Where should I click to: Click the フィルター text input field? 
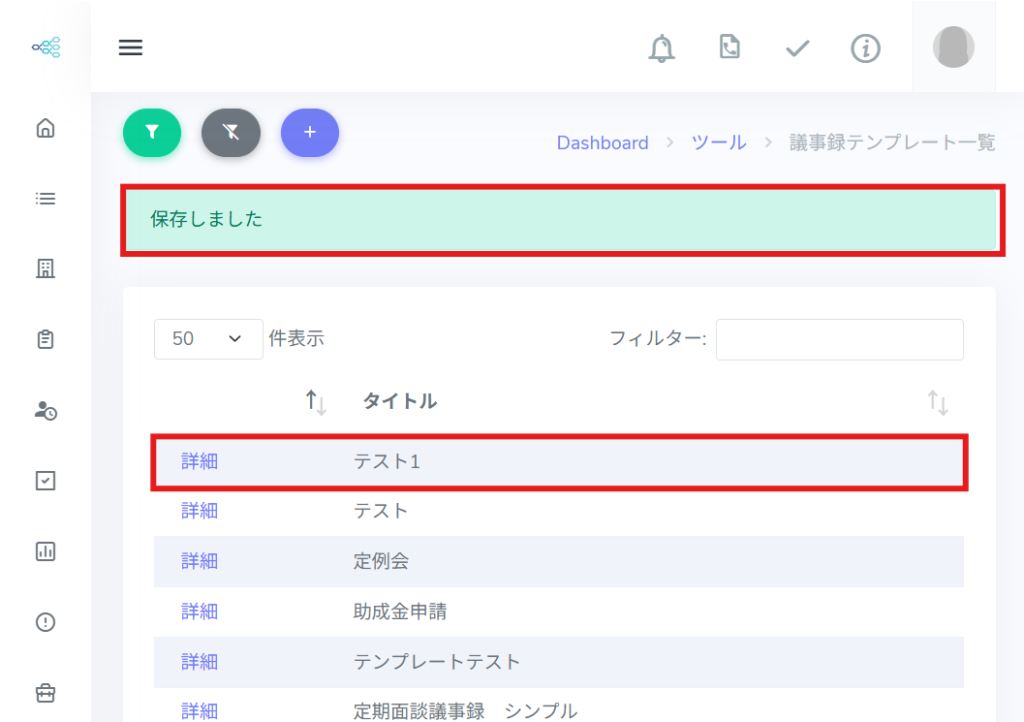[x=839, y=339]
